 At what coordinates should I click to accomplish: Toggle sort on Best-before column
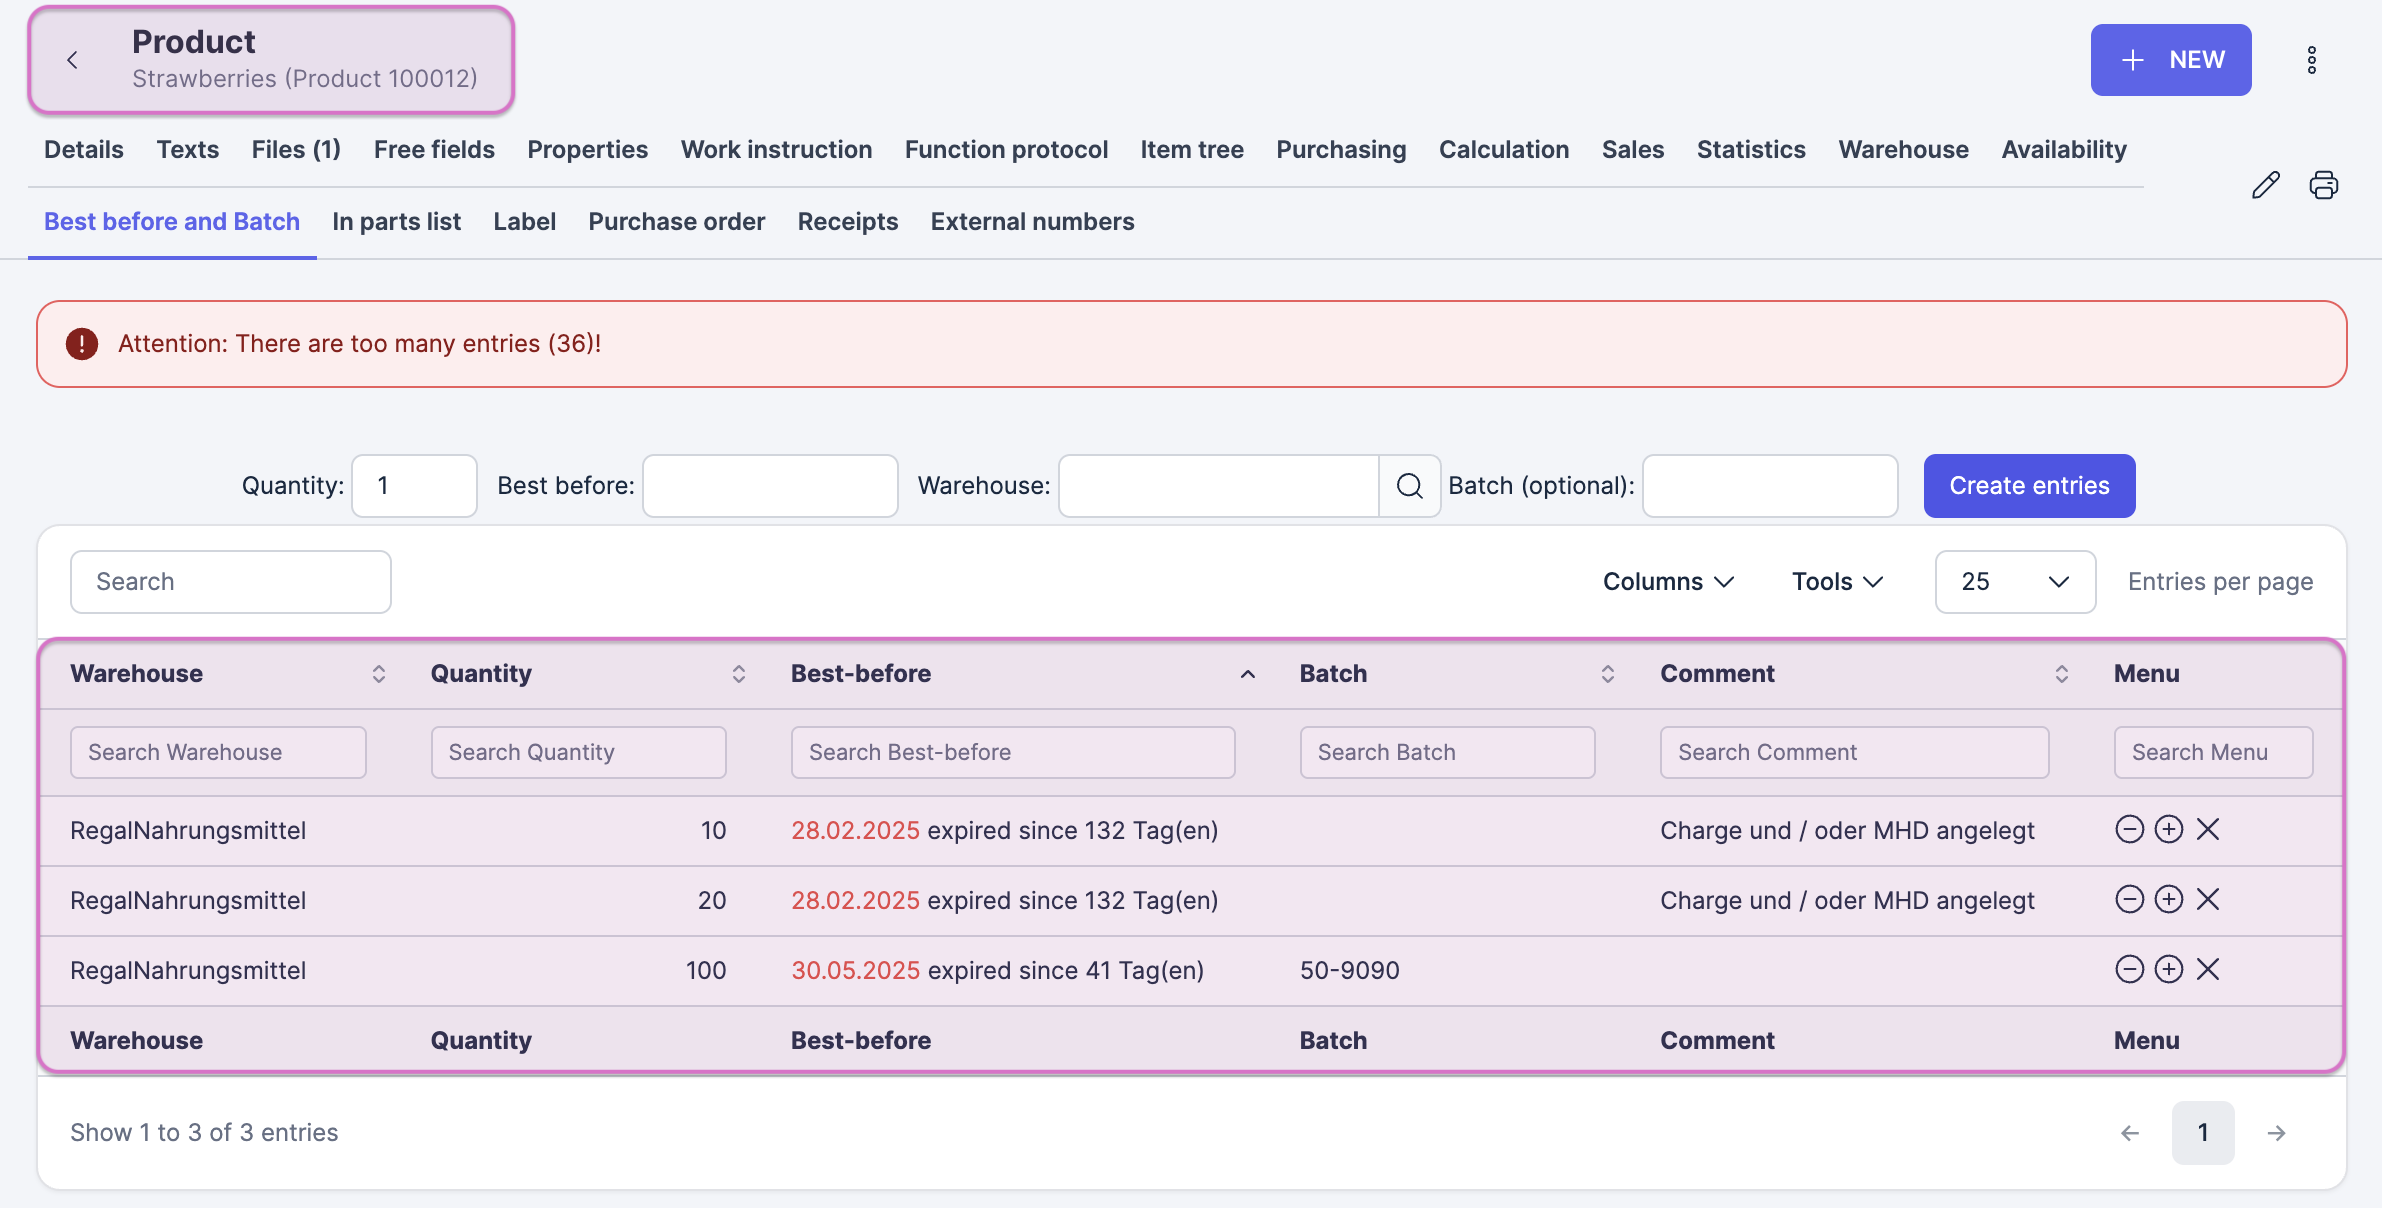tap(1247, 674)
